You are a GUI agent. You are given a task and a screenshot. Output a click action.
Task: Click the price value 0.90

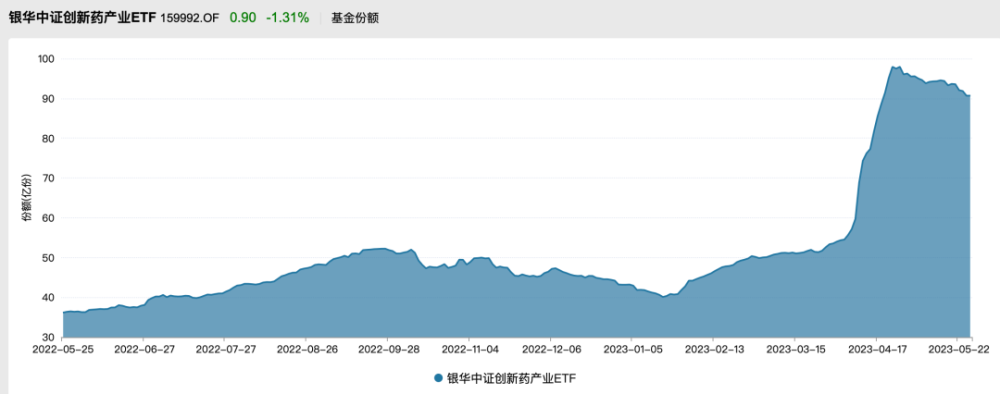coord(243,18)
